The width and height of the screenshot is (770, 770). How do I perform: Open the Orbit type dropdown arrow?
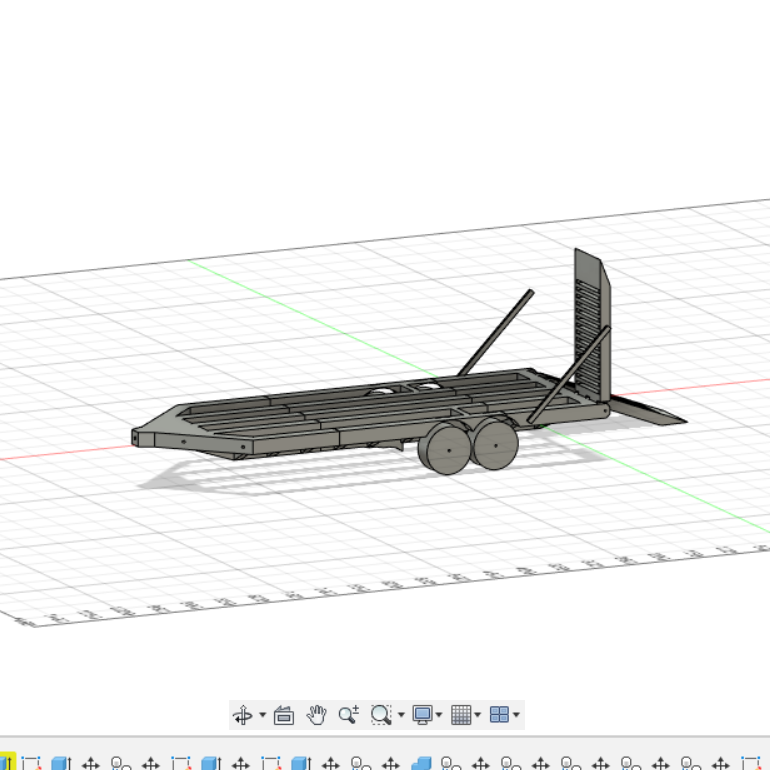click(x=263, y=715)
